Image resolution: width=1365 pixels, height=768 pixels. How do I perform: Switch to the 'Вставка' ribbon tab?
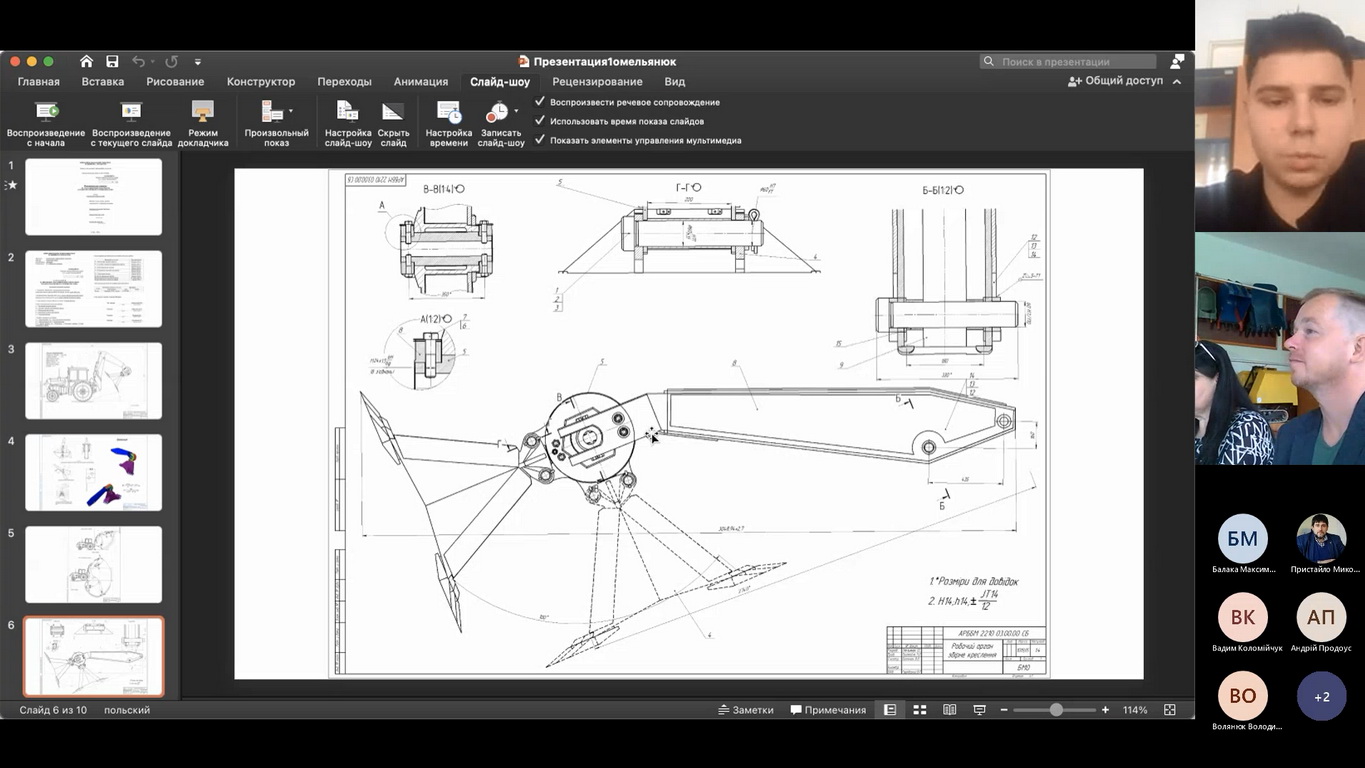tap(103, 82)
